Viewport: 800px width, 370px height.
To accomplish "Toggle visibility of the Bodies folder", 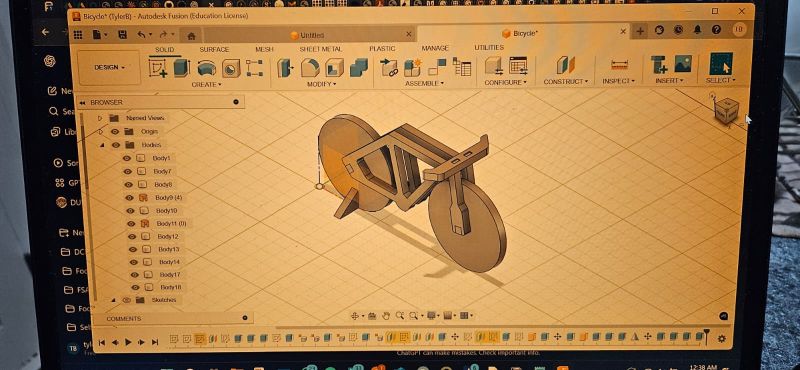I will [x=116, y=145].
